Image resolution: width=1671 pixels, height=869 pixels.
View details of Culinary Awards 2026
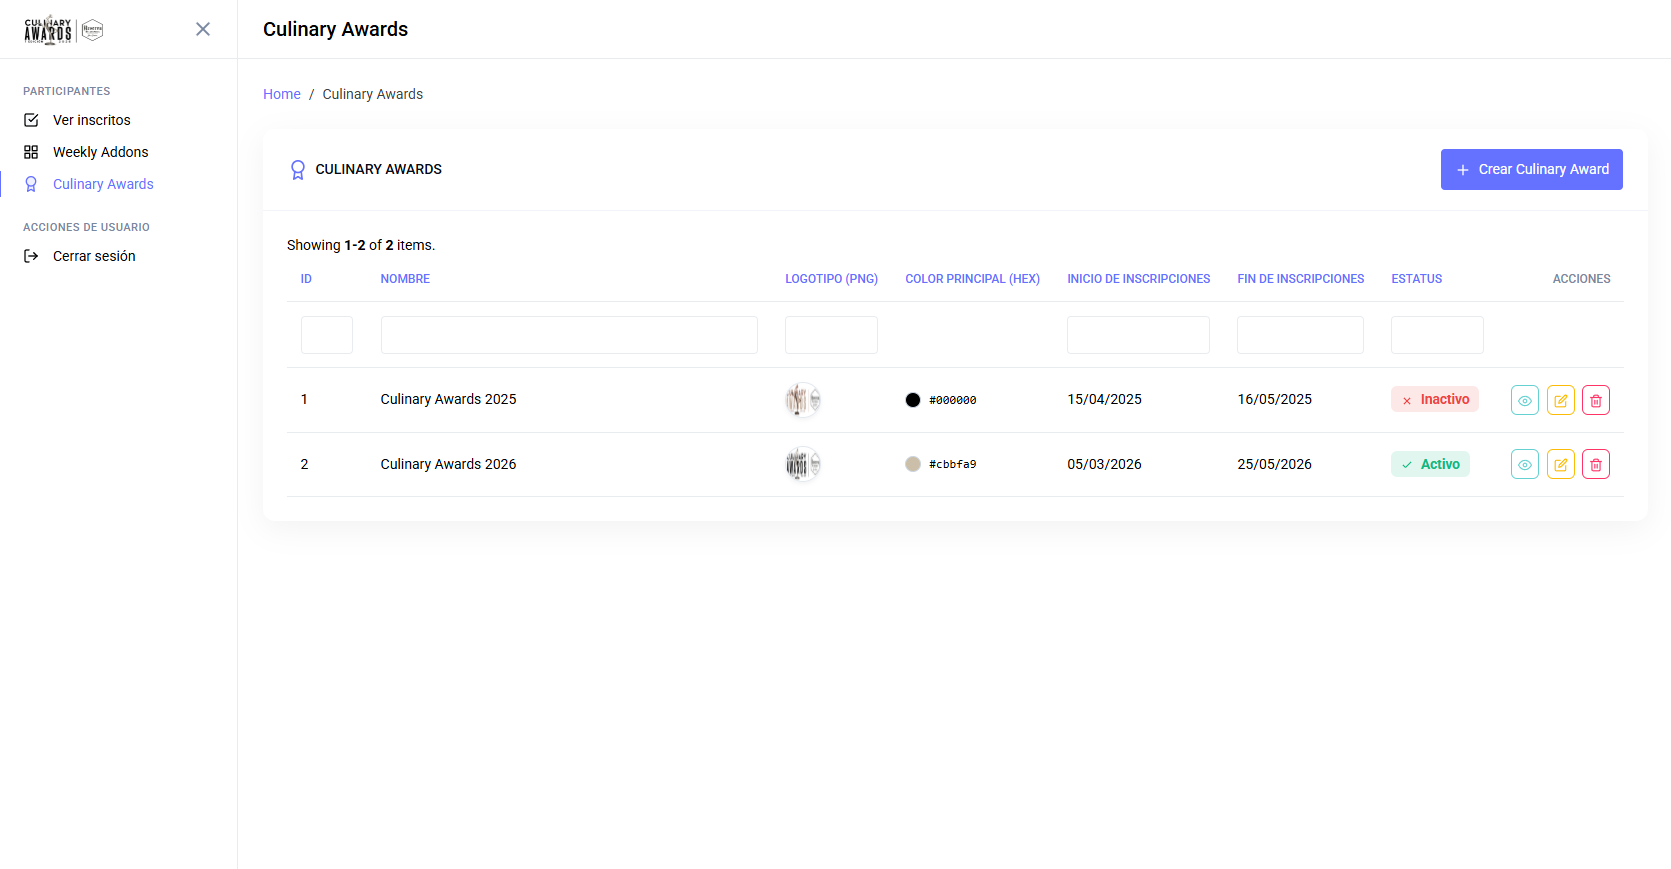(x=1524, y=464)
